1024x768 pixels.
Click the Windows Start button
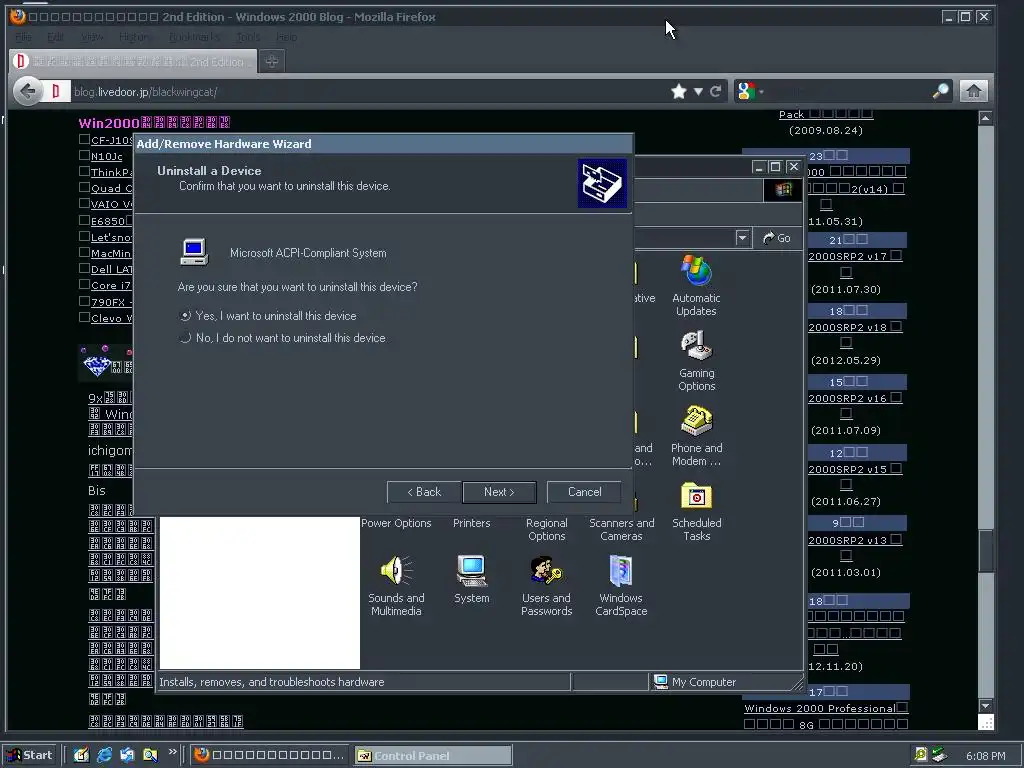pos(30,756)
